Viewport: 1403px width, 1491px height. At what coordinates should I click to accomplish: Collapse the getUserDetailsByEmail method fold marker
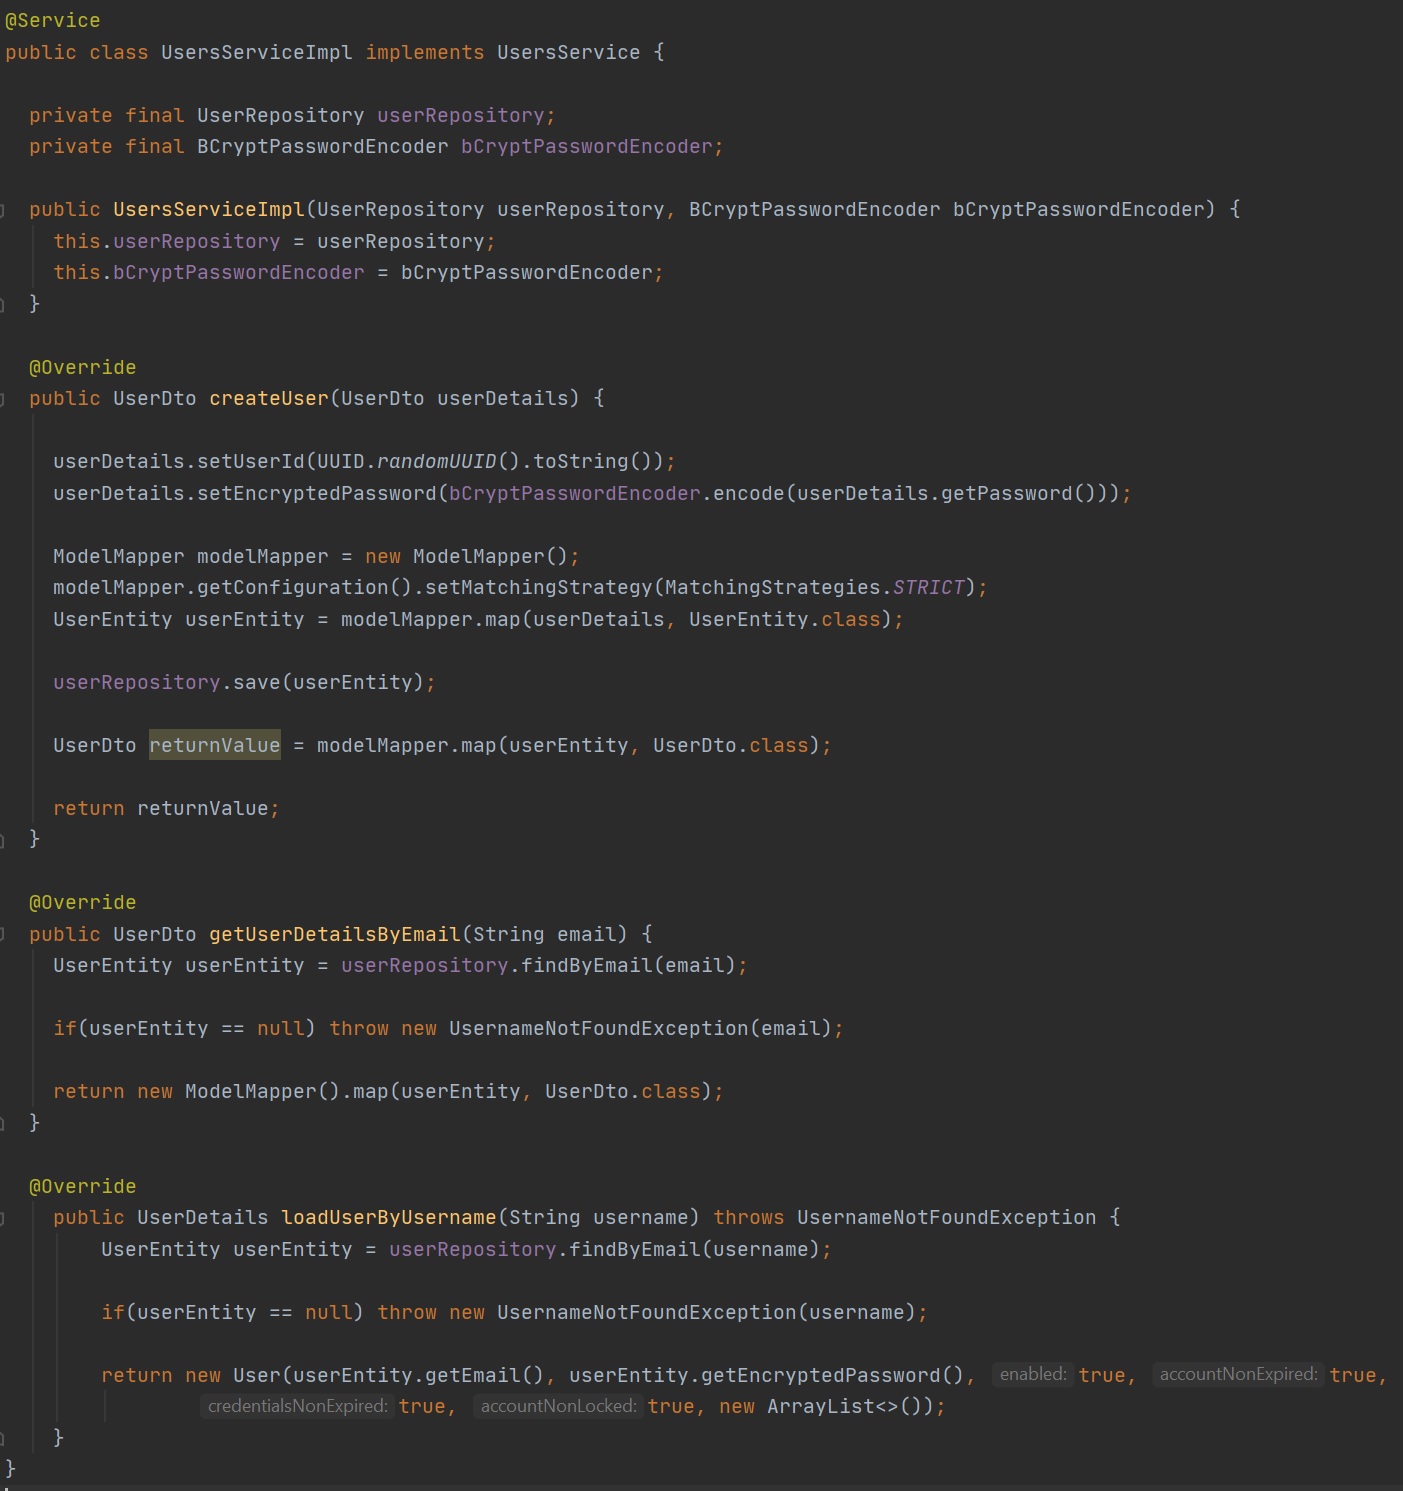point(3,935)
